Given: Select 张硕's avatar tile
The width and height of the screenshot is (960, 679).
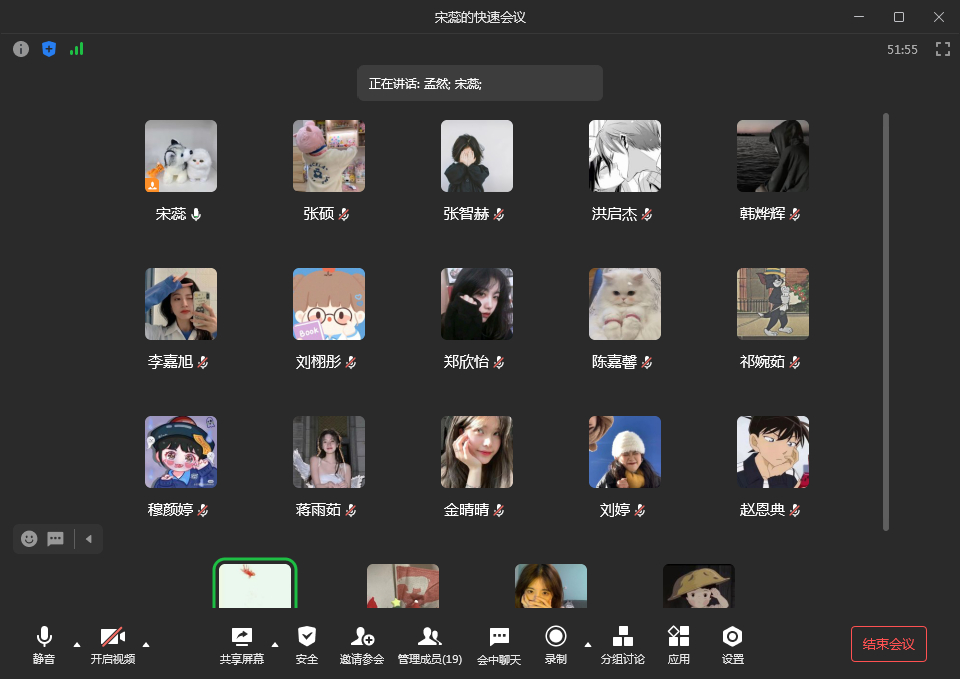Looking at the screenshot, I should tap(329, 156).
